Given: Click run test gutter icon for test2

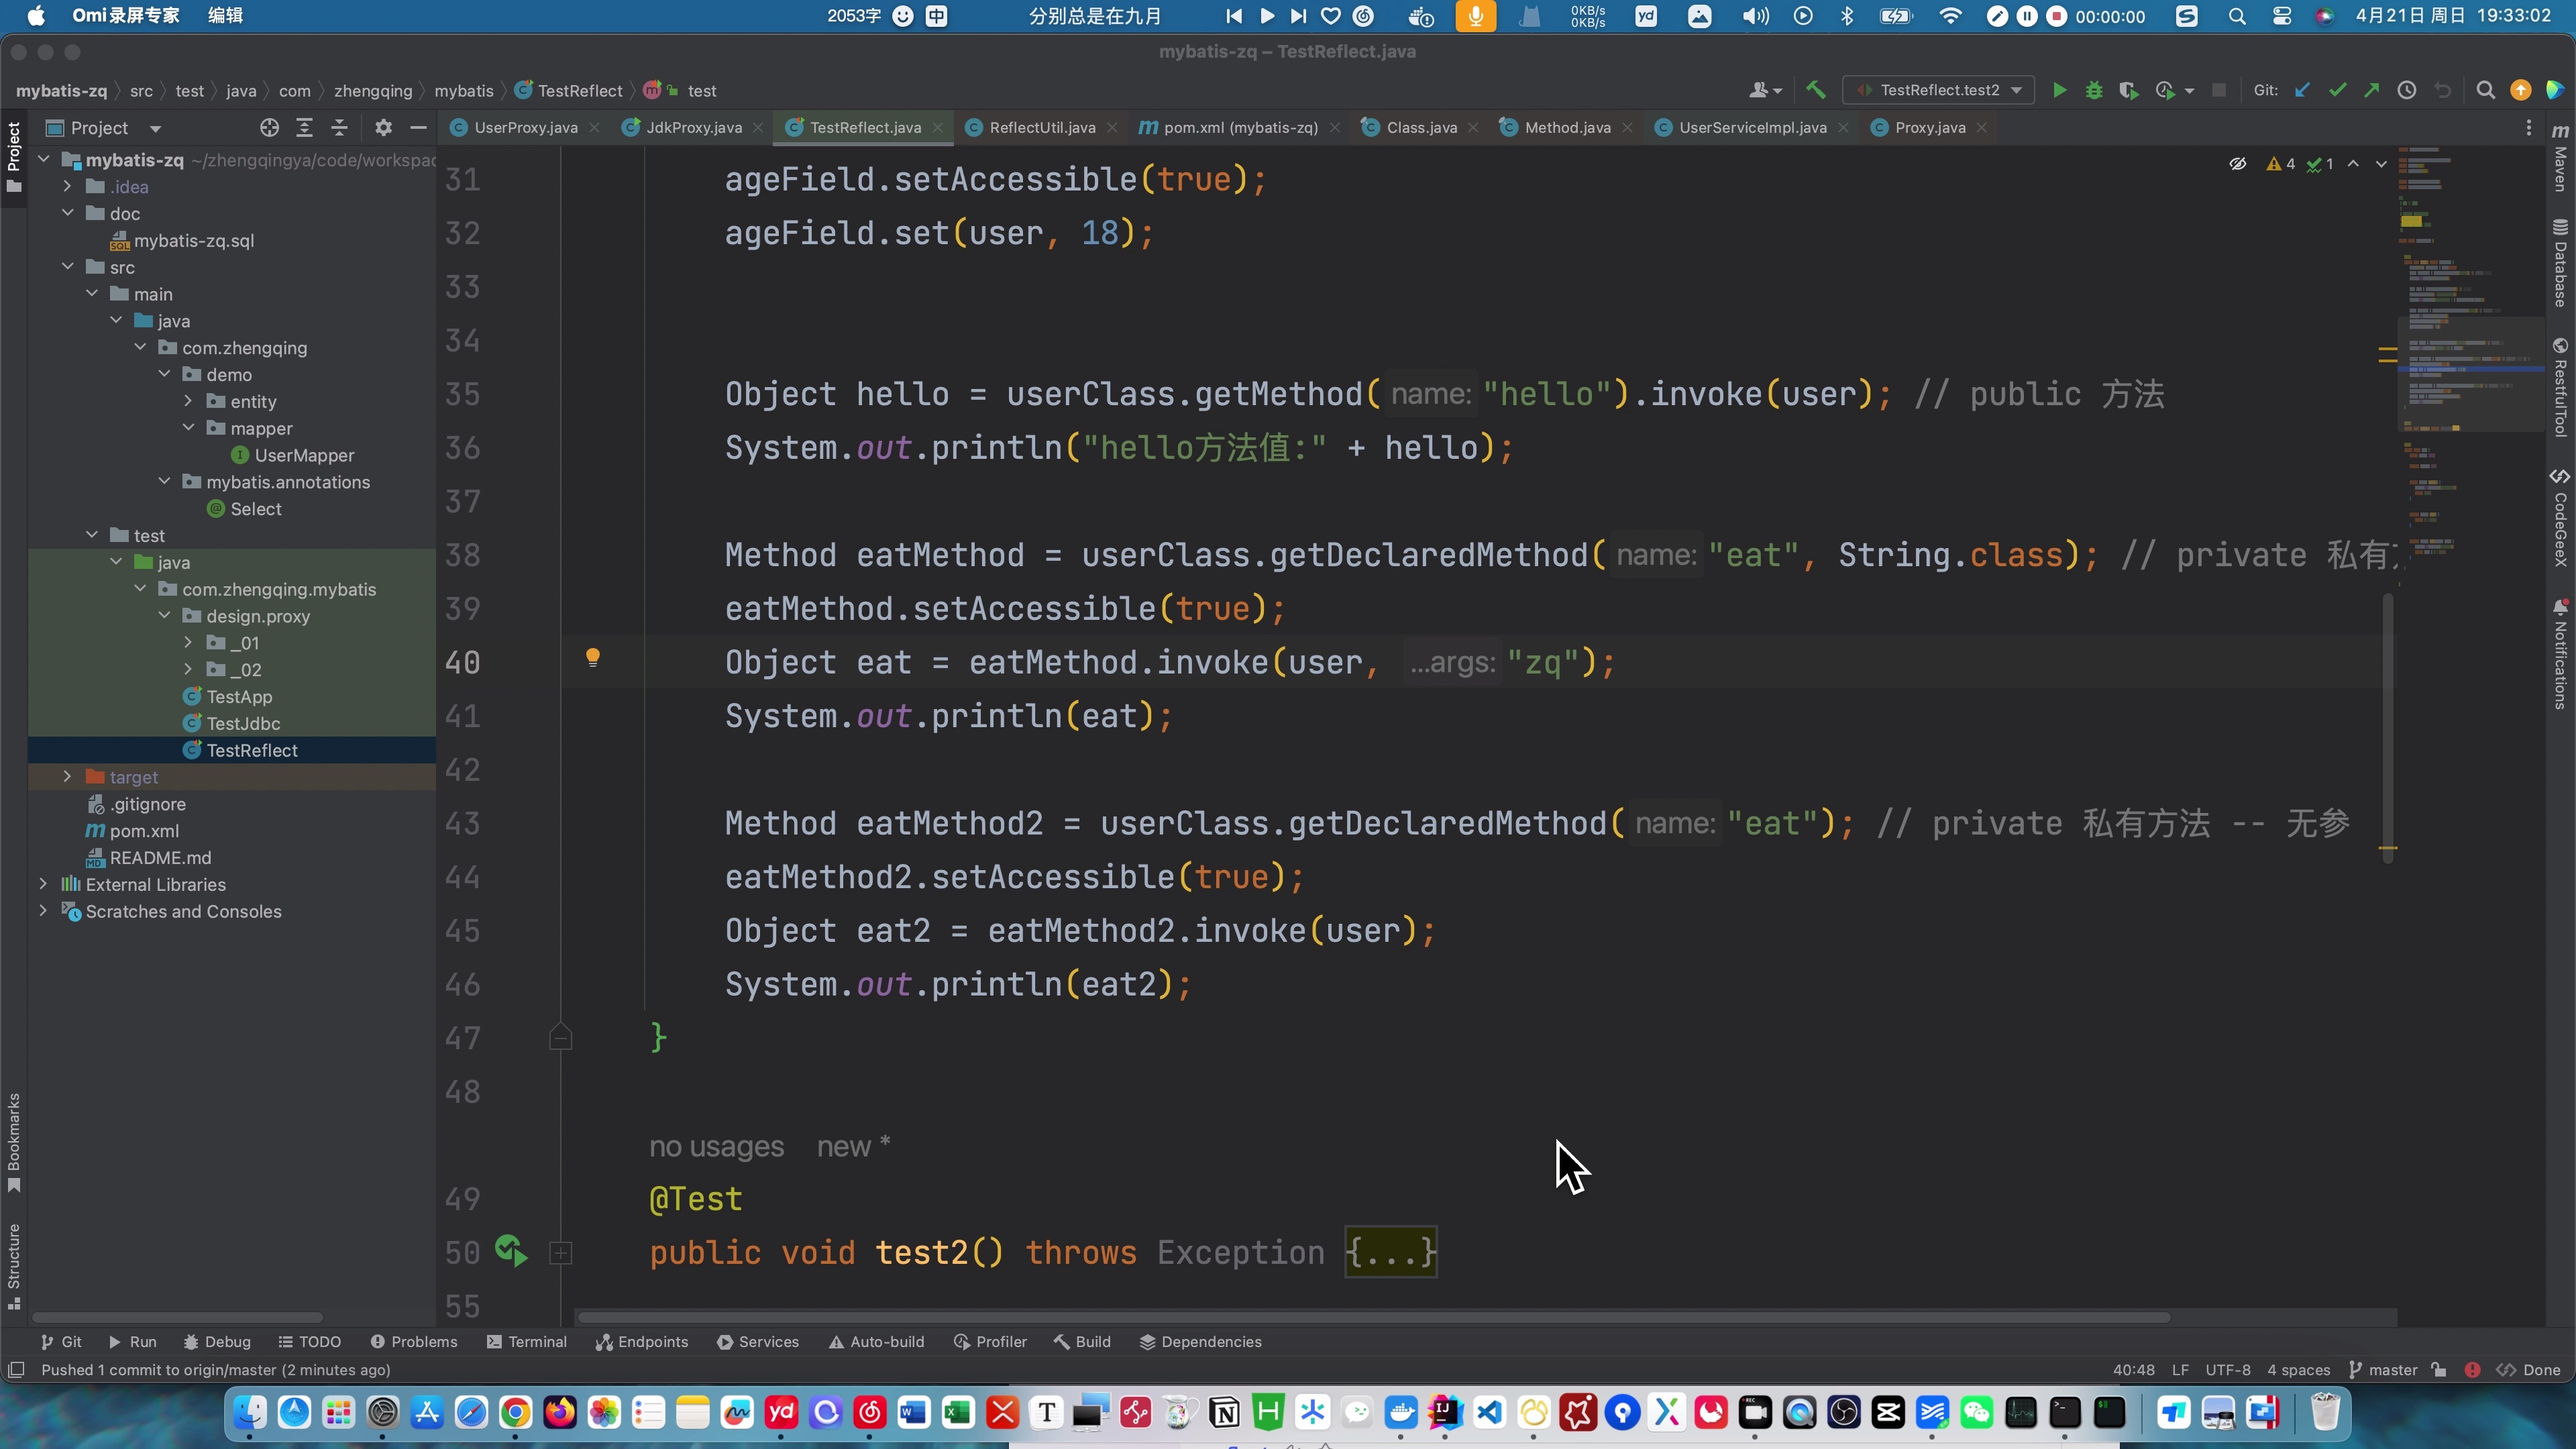Looking at the screenshot, I should point(511,1251).
